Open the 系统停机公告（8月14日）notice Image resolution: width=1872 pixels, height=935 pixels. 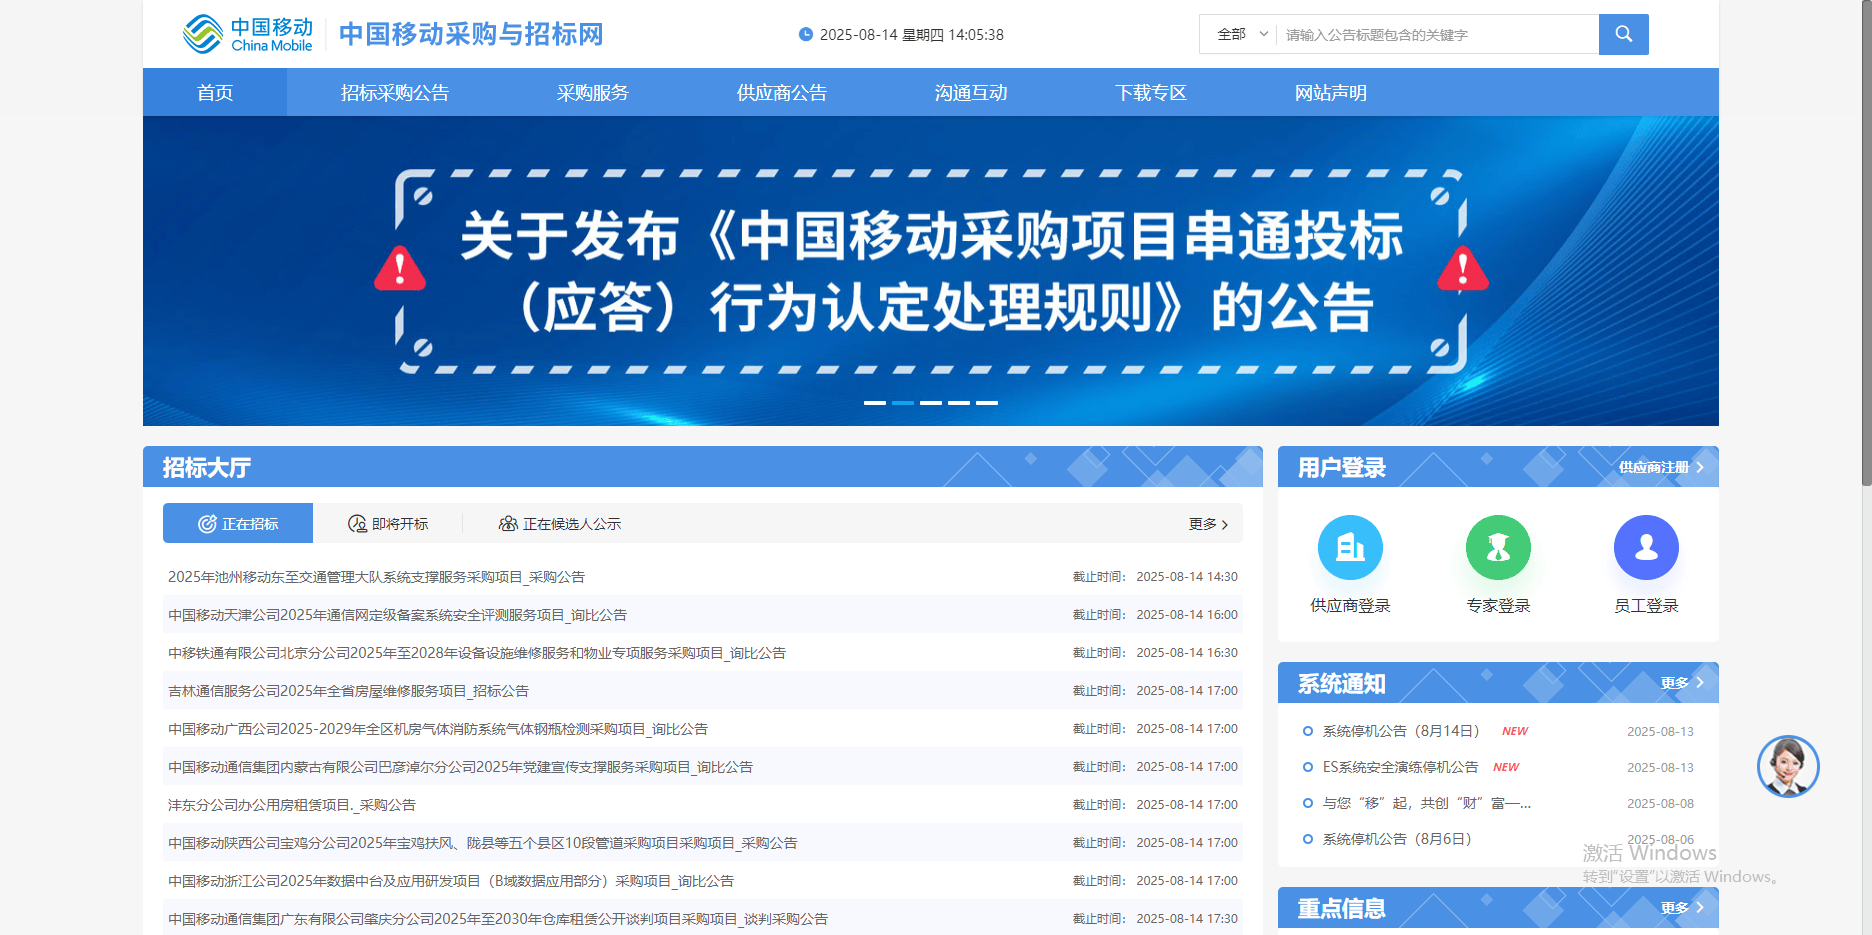coord(1400,731)
